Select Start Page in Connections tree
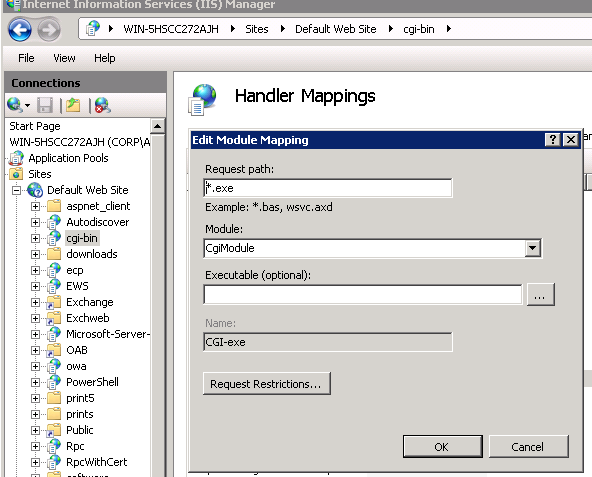Image resolution: width=592 pixels, height=477 pixels. pyautogui.click(x=35, y=126)
